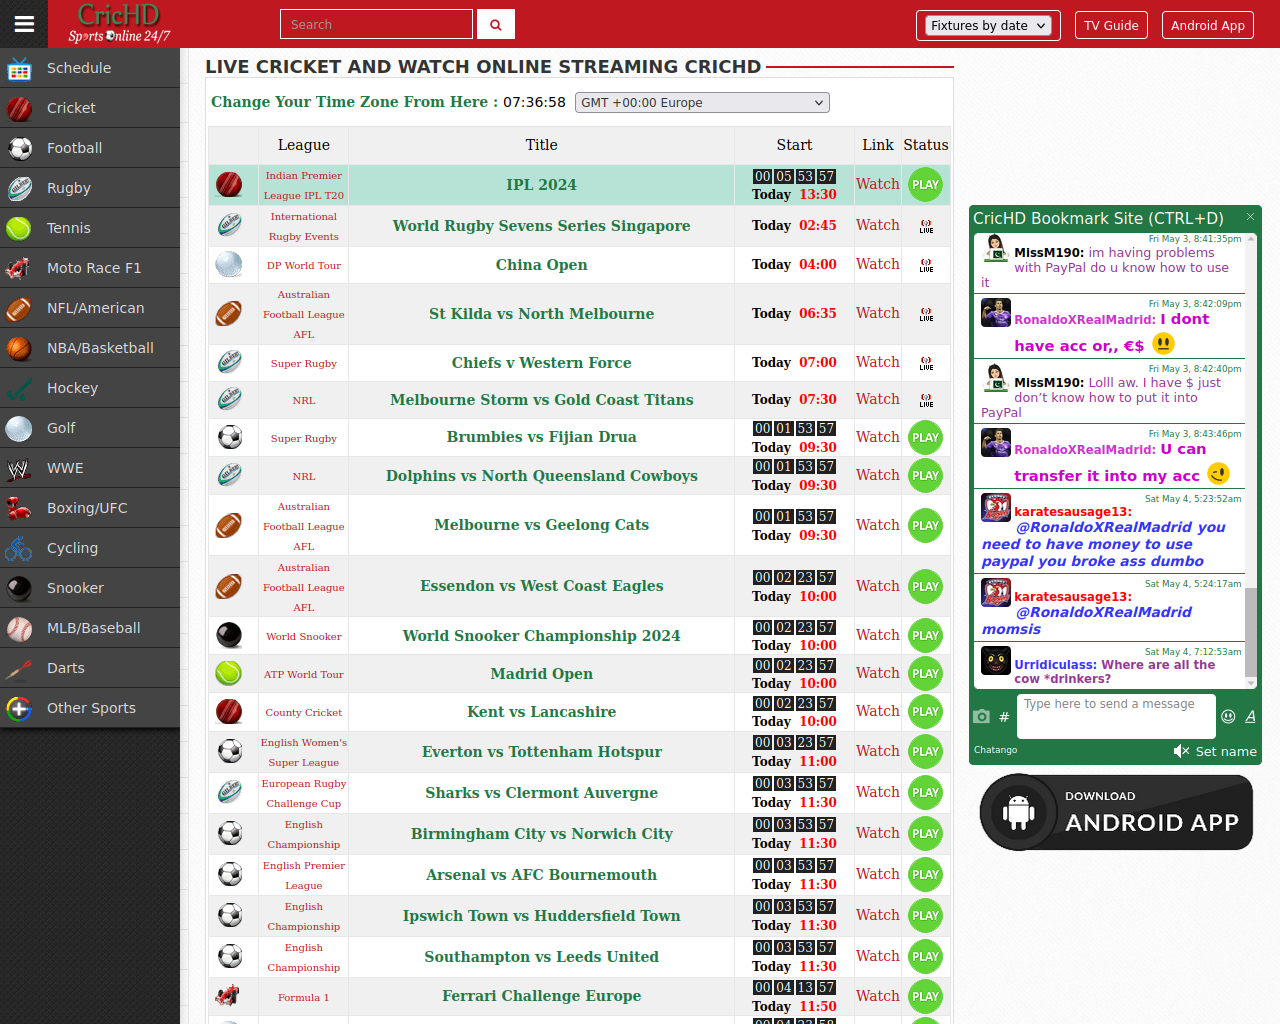1280x1024 pixels.
Task: Open the Fixtures by date dropdown
Action: pyautogui.click(x=986, y=26)
